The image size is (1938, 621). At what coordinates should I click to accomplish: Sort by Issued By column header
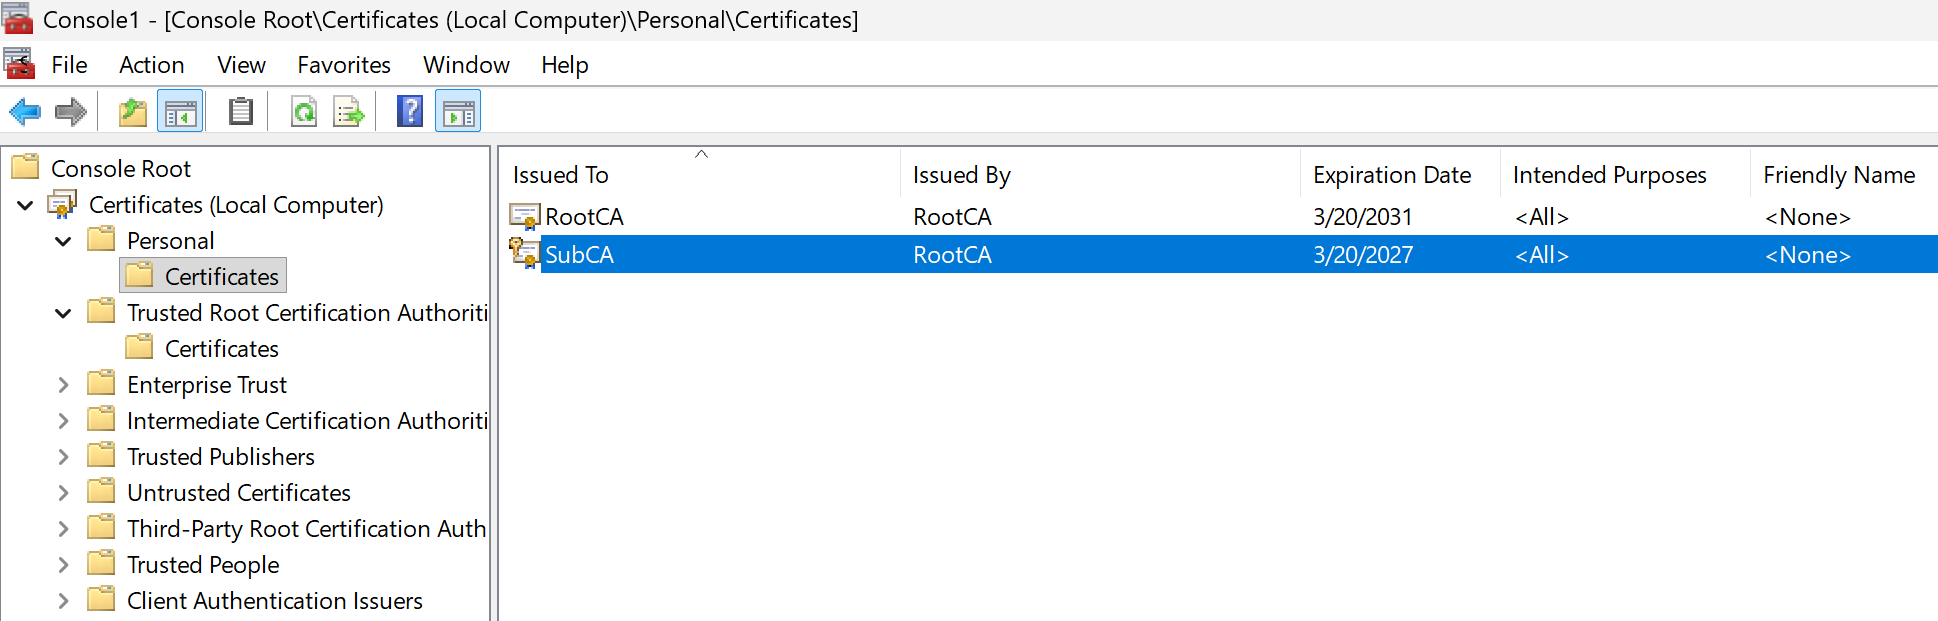pyautogui.click(x=961, y=175)
